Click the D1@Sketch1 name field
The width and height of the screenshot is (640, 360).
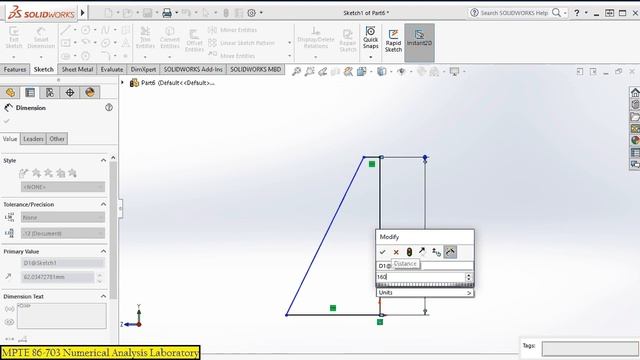(x=63, y=263)
